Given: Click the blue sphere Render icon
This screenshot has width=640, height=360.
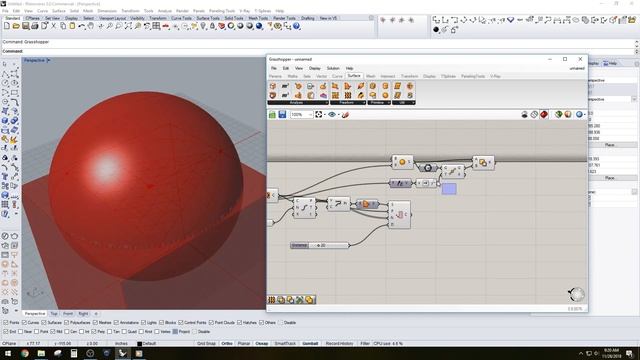Looking at the screenshot, I should tap(259, 26).
